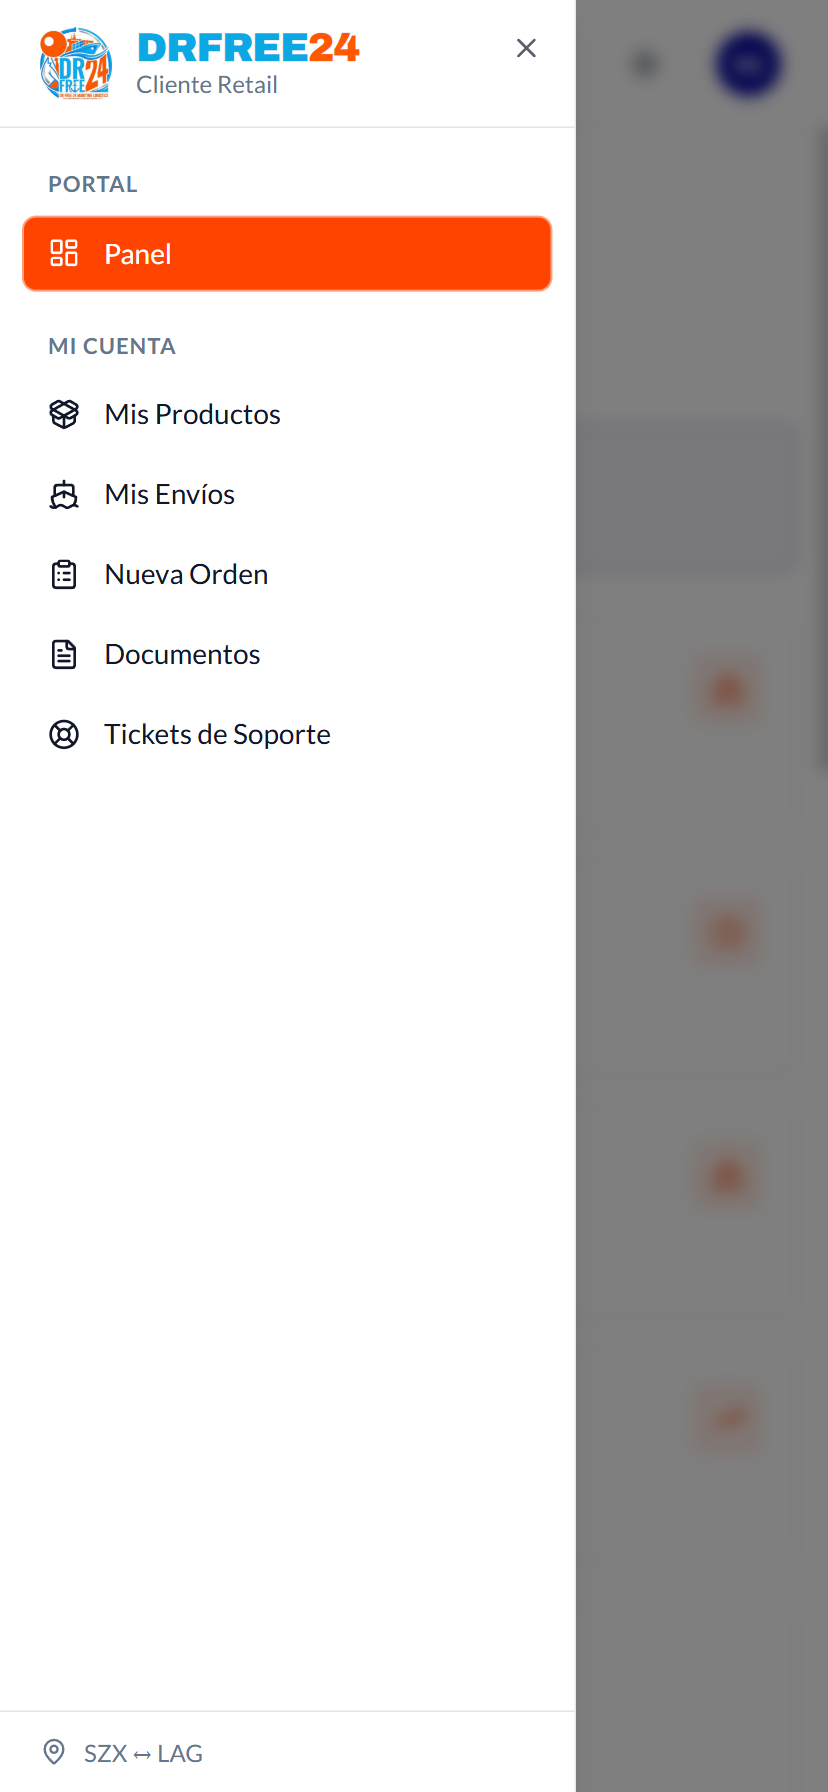Screen dimensions: 828x1792
Task: Open the Panel menu item
Action: 287,254
